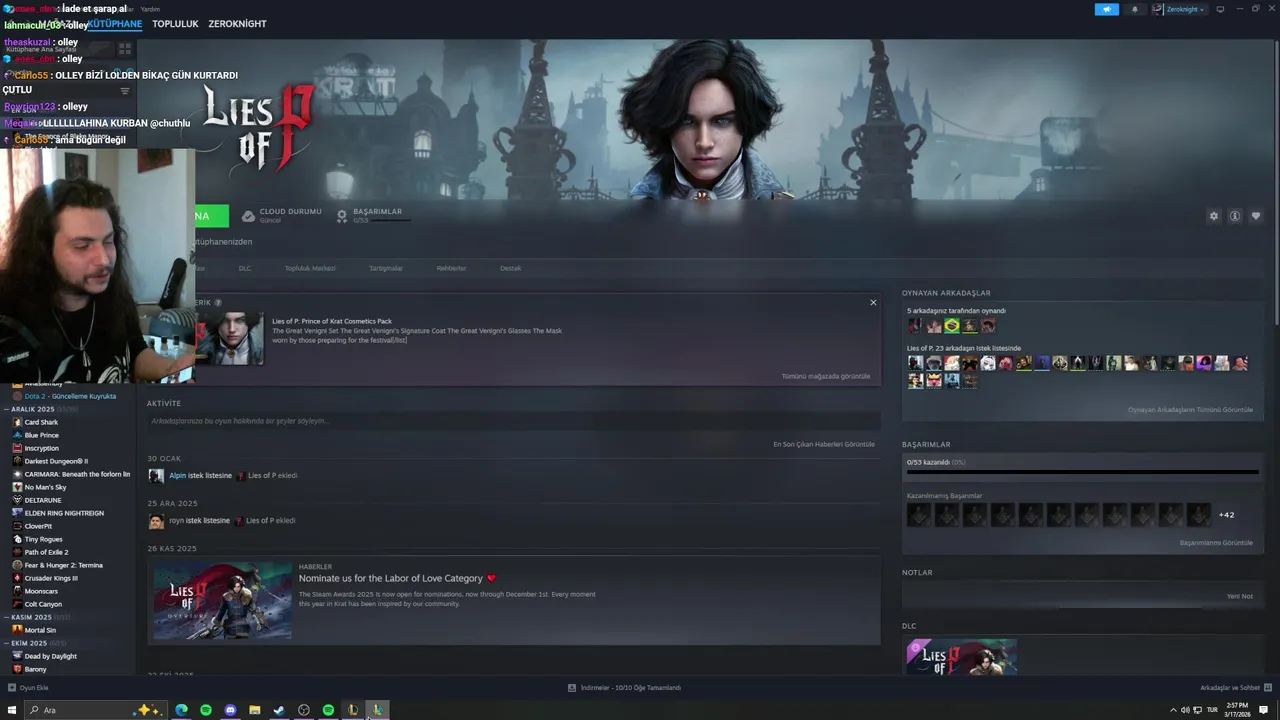Click the Steam announcements megaphone button
The width and height of the screenshot is (1280, 720).
pos(1107,9)
